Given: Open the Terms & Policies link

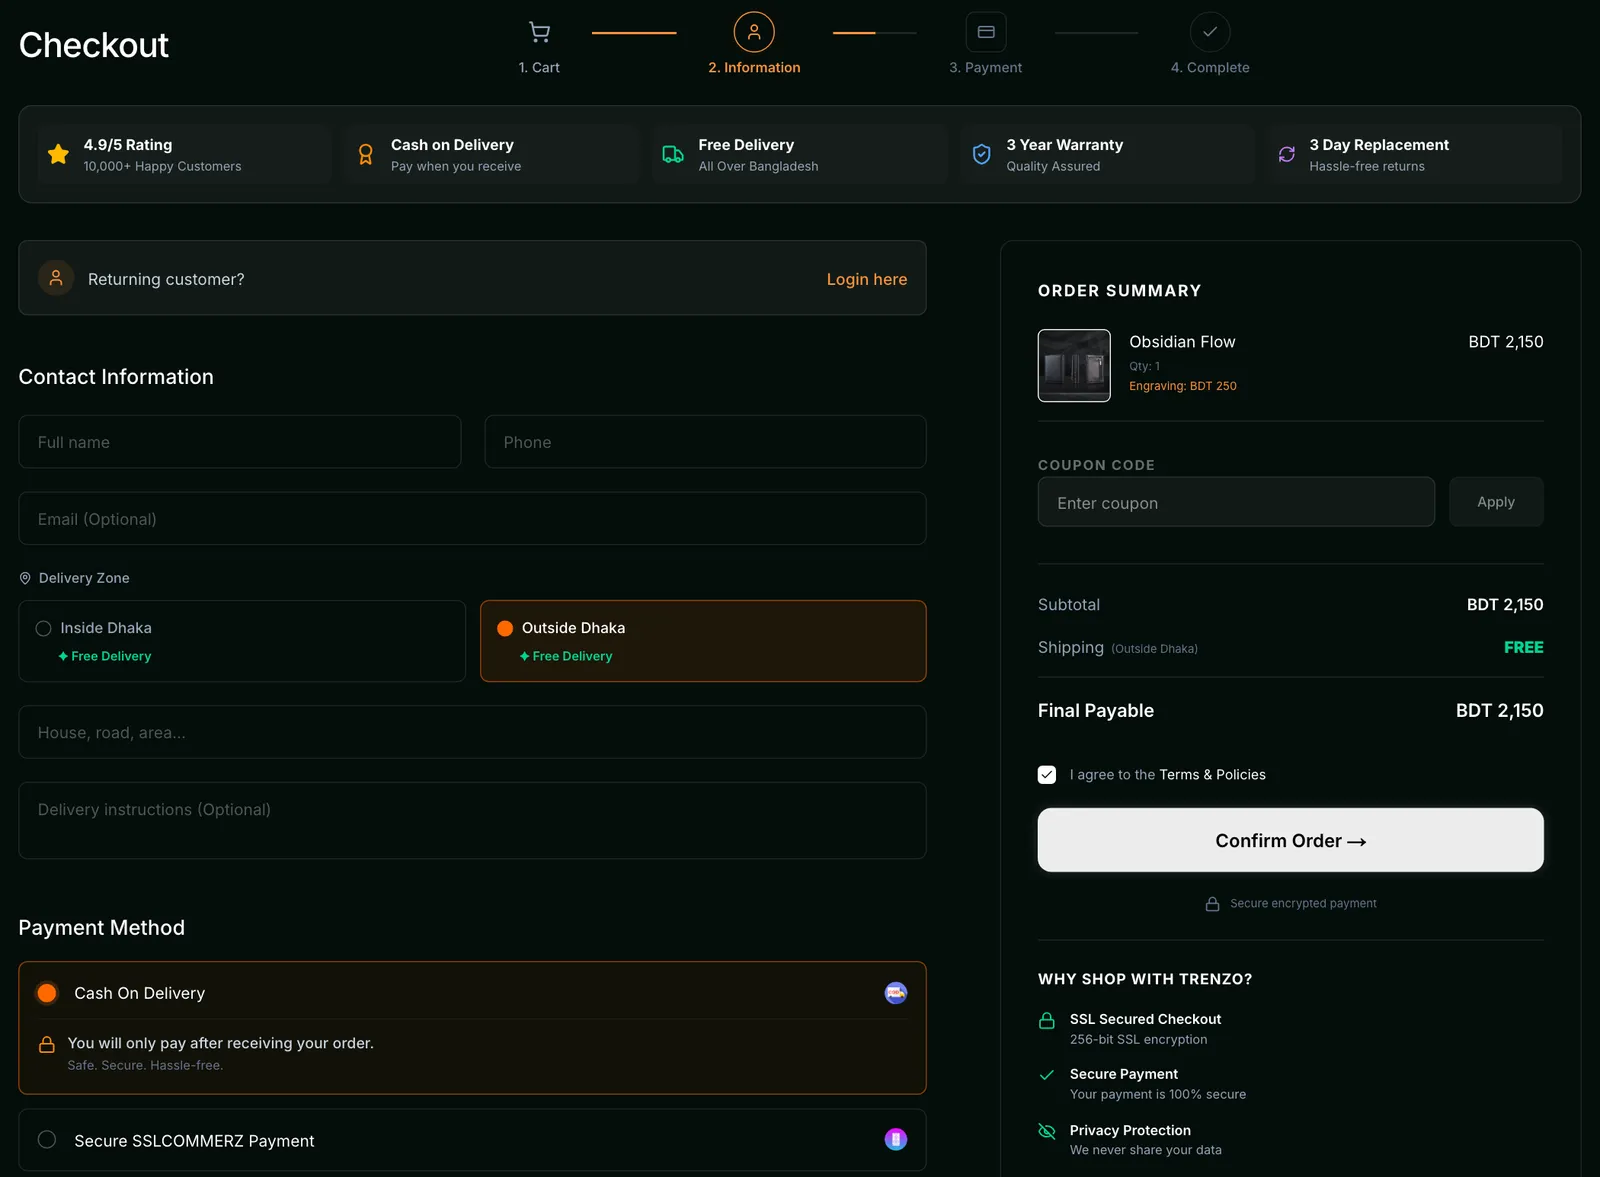Looking at the screenshot, I should point(1212,775).
